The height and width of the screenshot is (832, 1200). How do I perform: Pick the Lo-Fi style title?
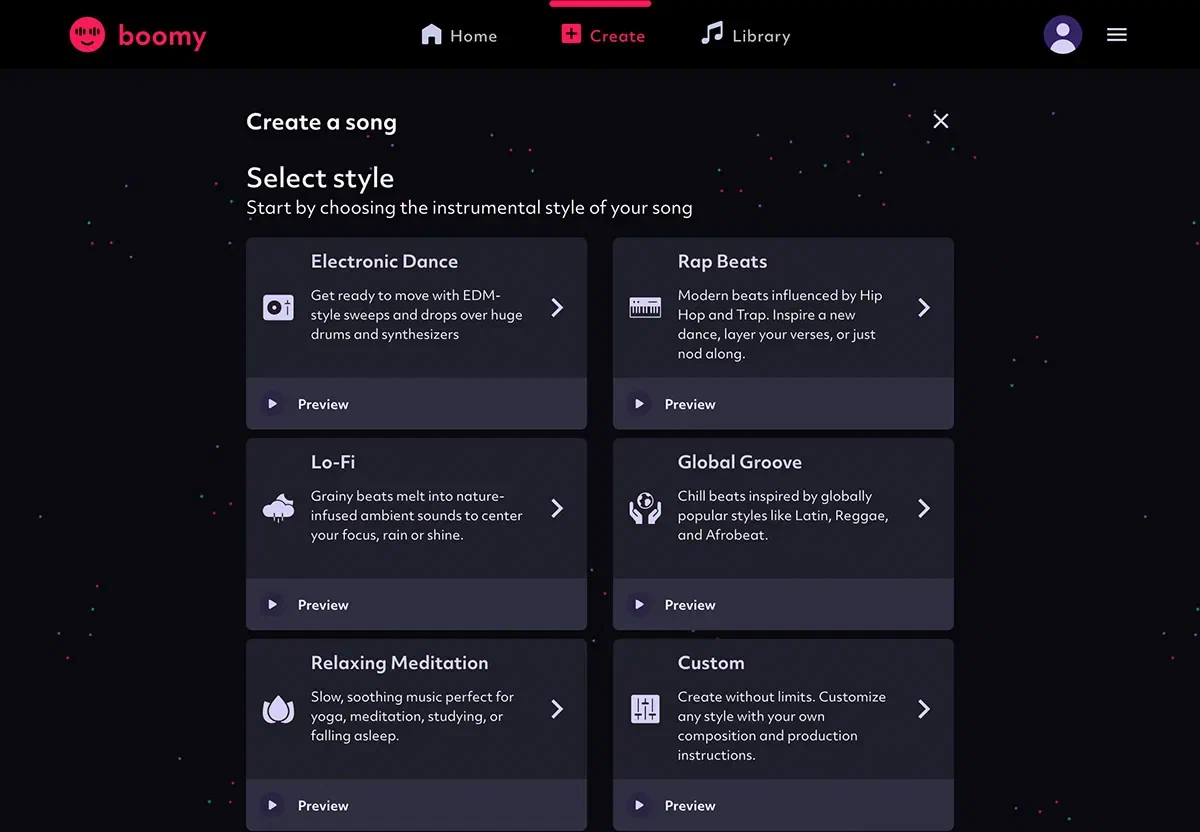click(x=333, y=462)
